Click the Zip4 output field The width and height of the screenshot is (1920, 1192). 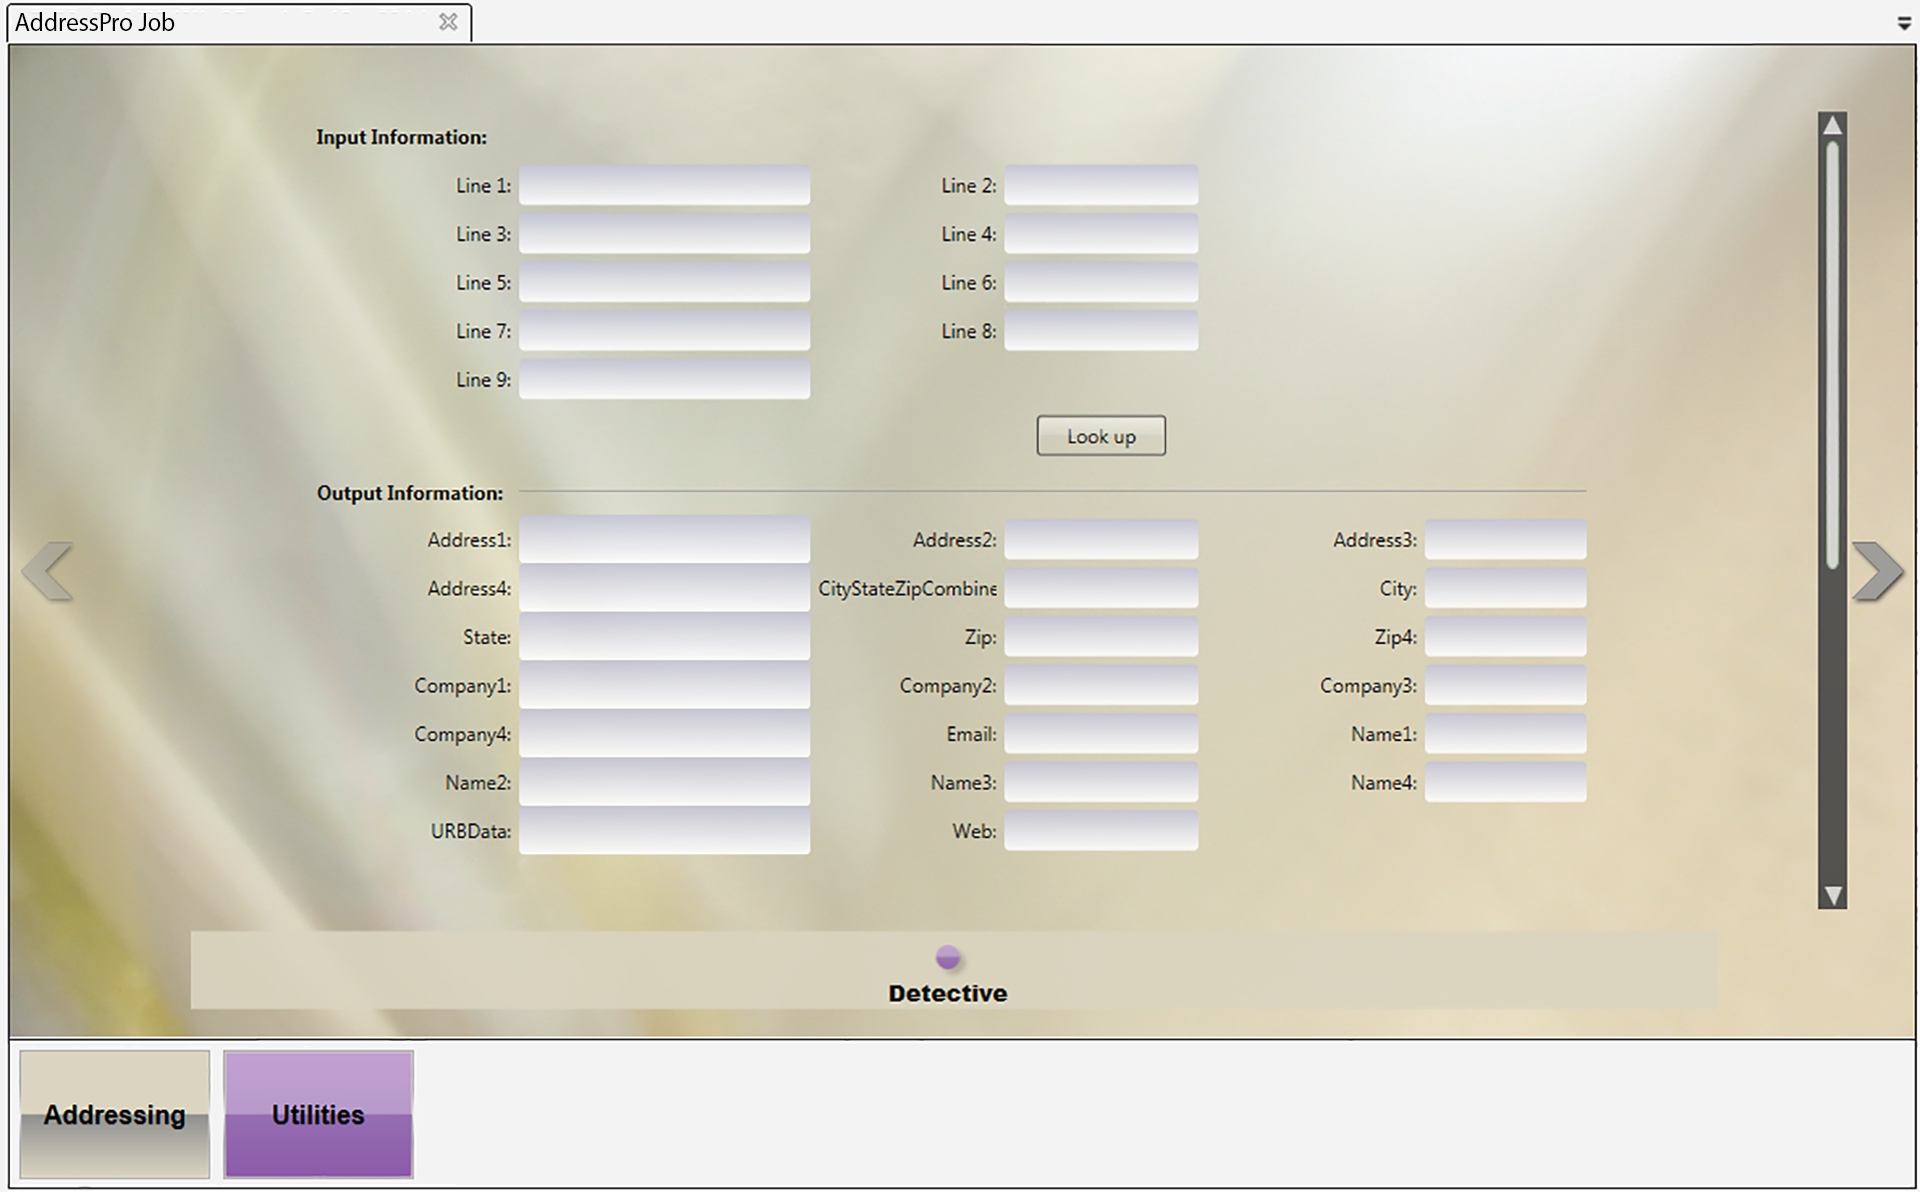1504,637
